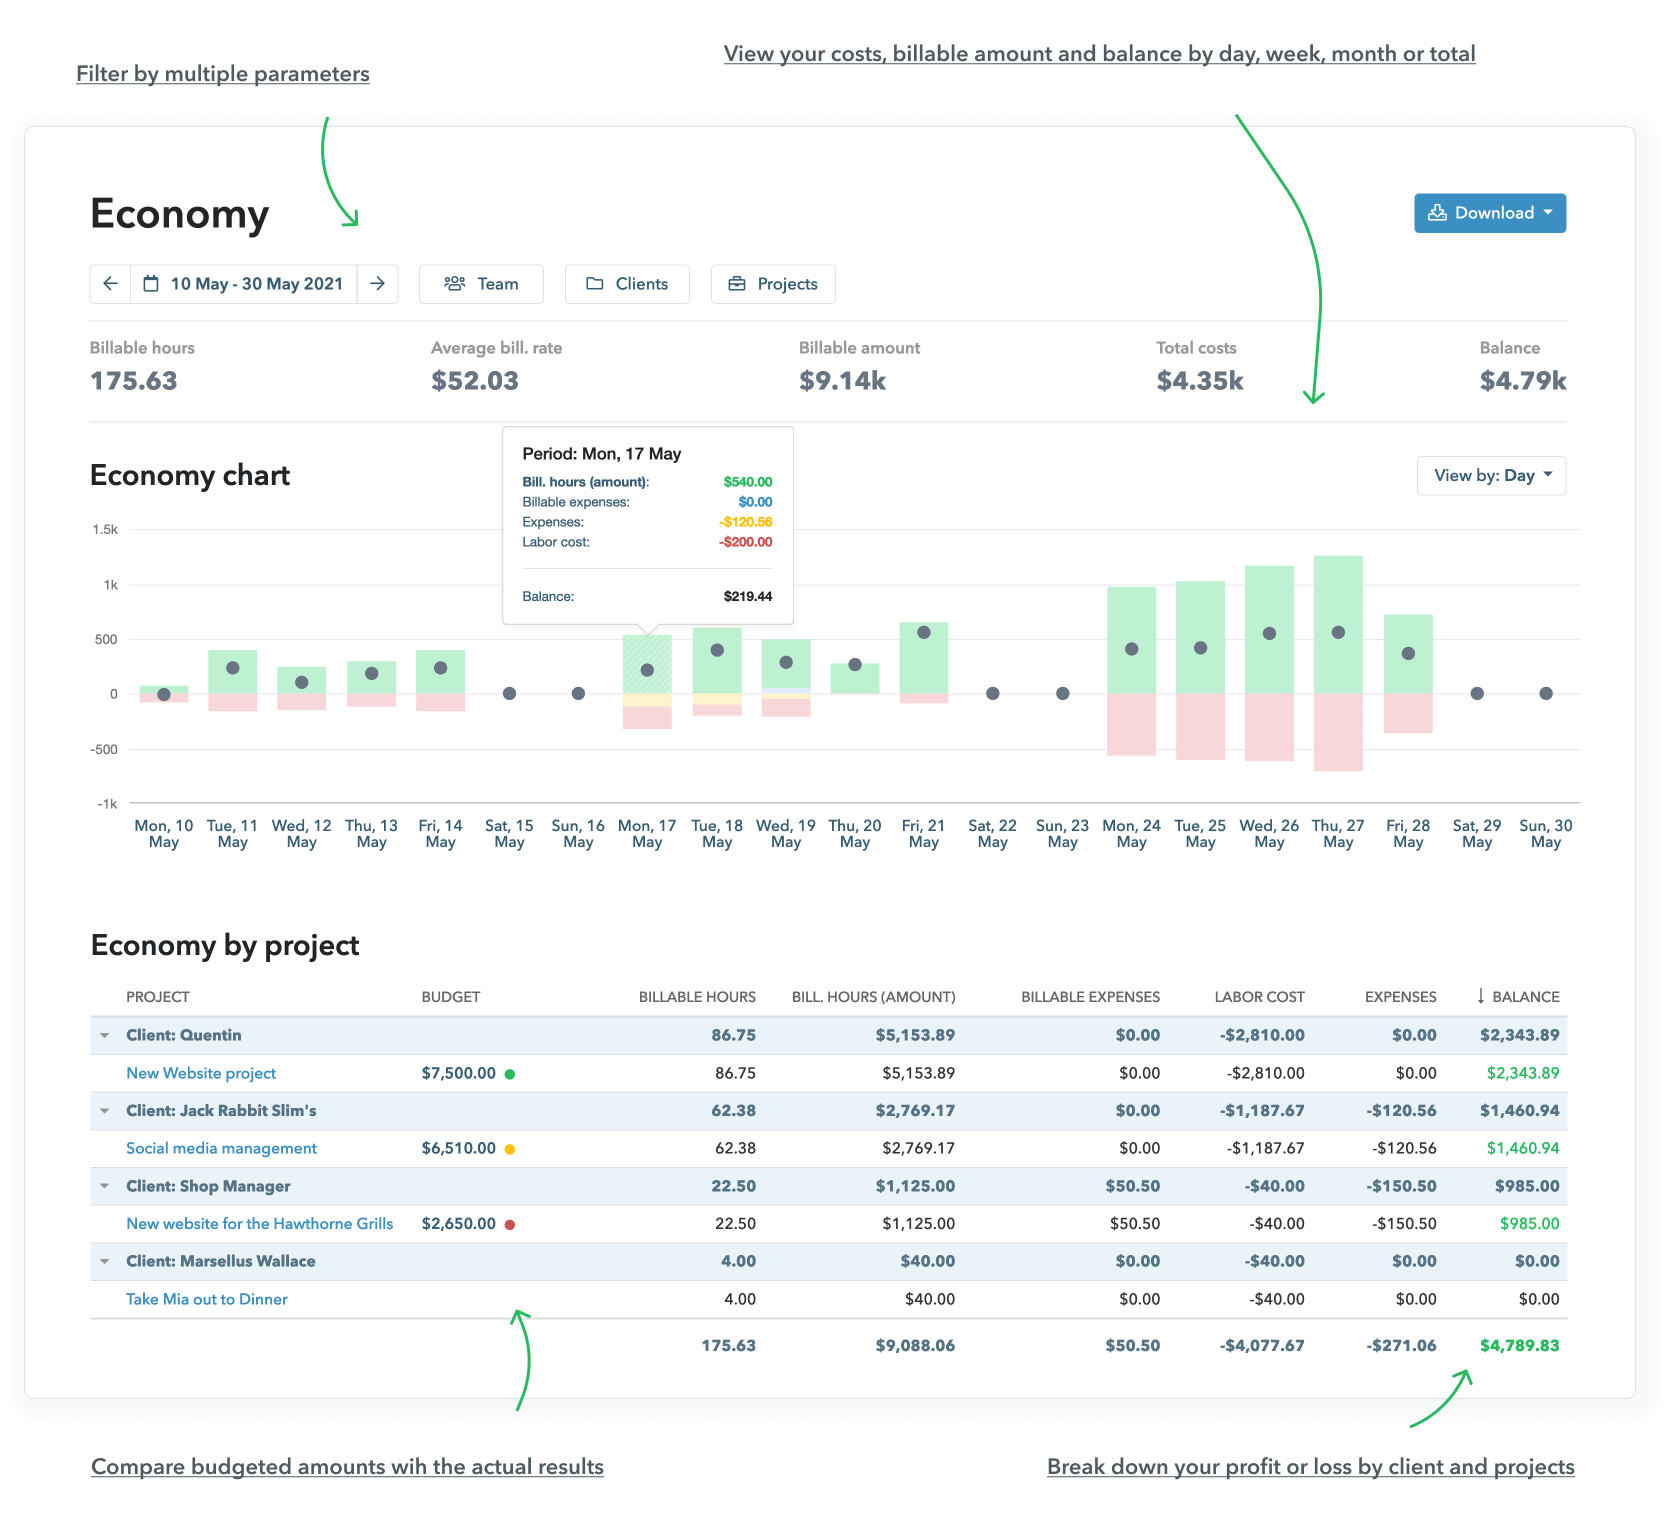Go to next date range using right arrow

click(x=378, y=284)
